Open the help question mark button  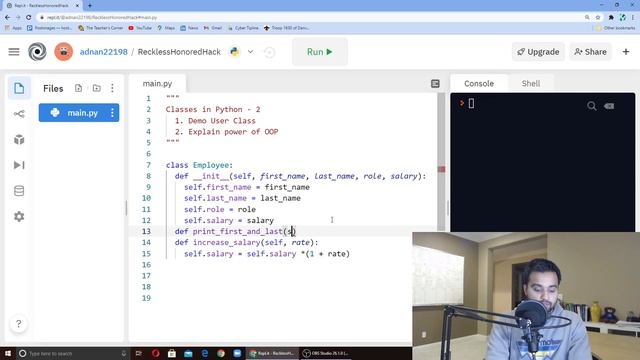point(18,324)
